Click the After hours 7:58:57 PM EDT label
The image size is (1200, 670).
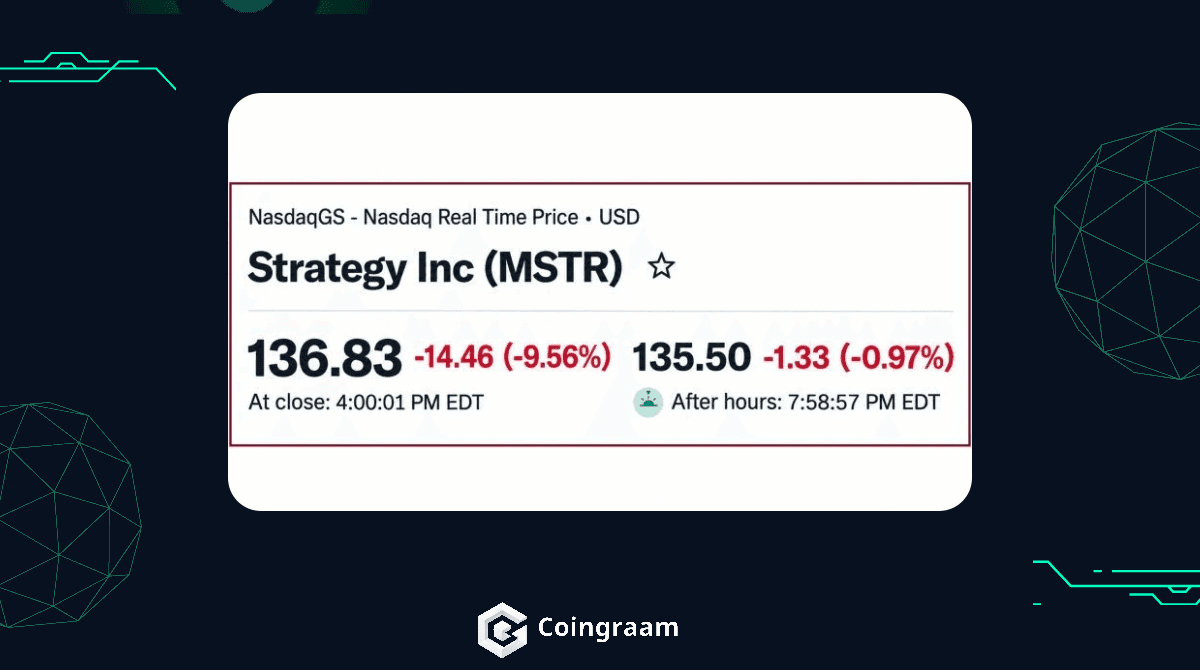[806, 403]
